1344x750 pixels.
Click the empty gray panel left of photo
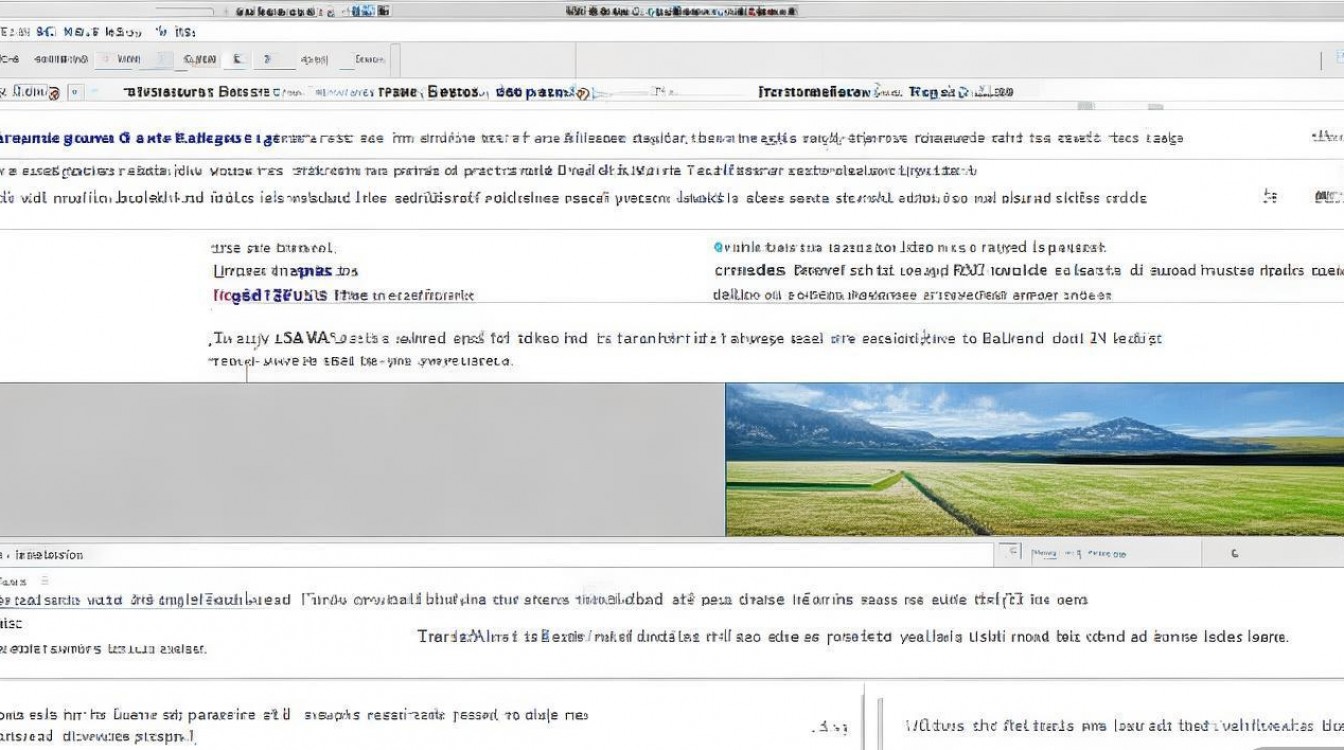[362, 459]
